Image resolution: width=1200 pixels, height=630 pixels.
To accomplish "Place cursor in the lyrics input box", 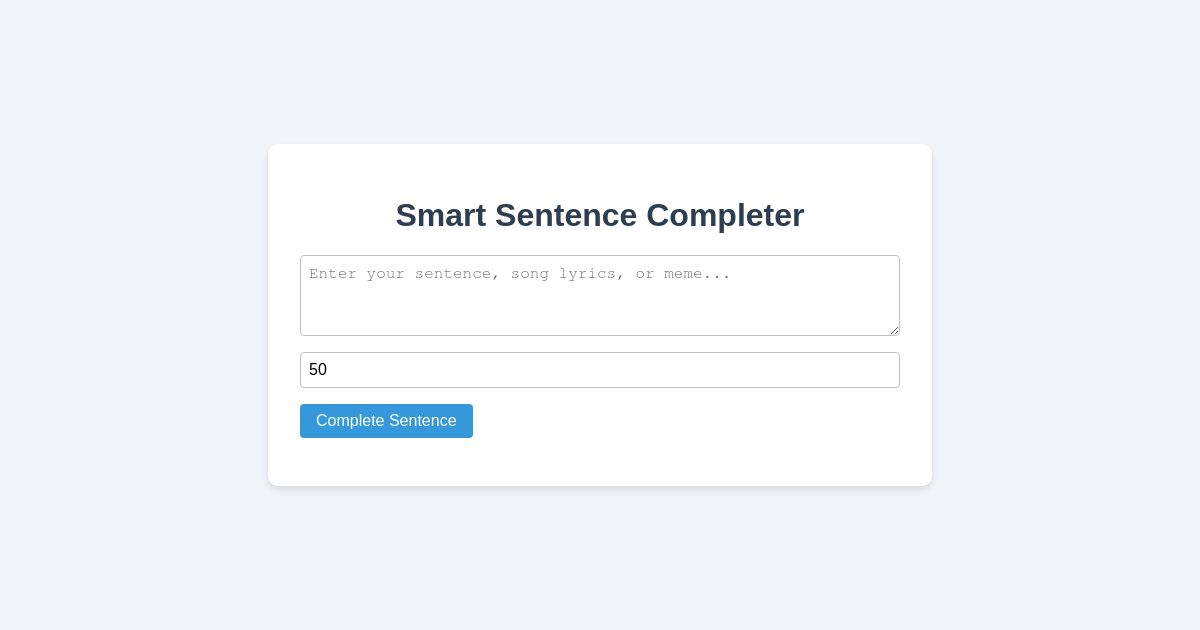I will (x=600, y=295).
